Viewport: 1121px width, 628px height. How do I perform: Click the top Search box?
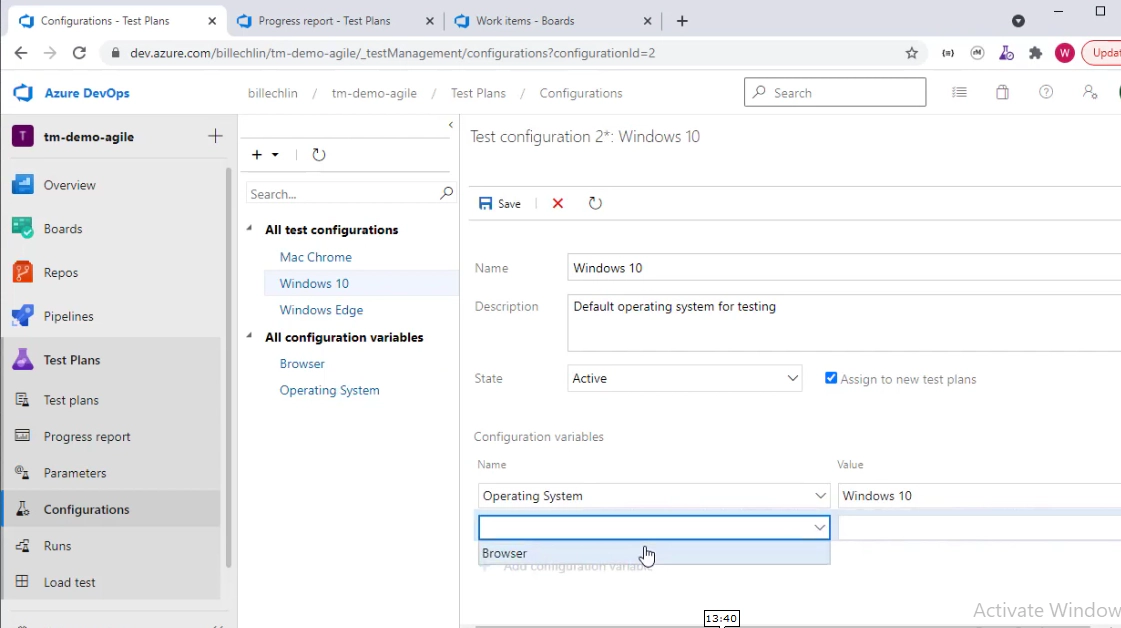[835, 92]
